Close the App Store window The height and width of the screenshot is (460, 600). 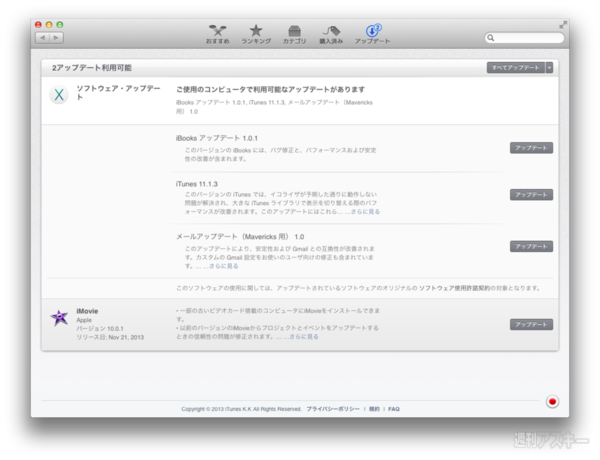pos(38,25)
